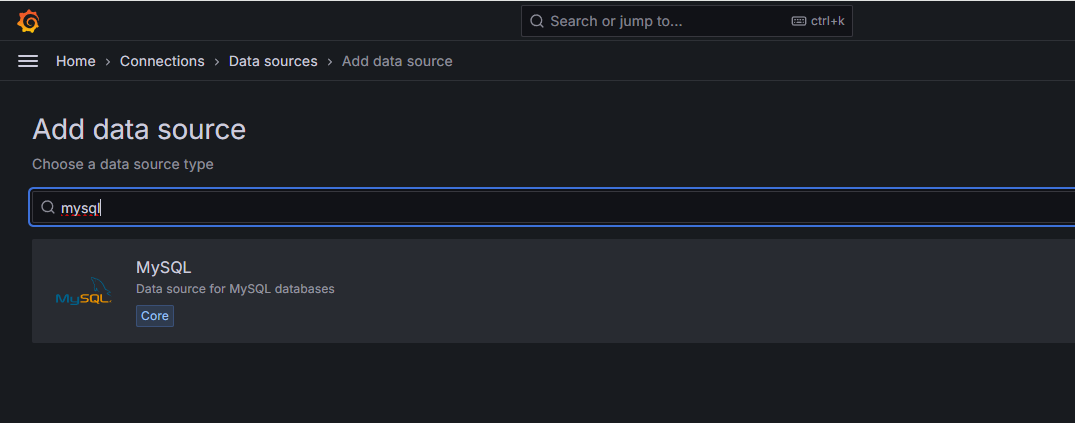1075x423 pixels.
Task: Click the chevron between Home and Connections
Action: 108,62
